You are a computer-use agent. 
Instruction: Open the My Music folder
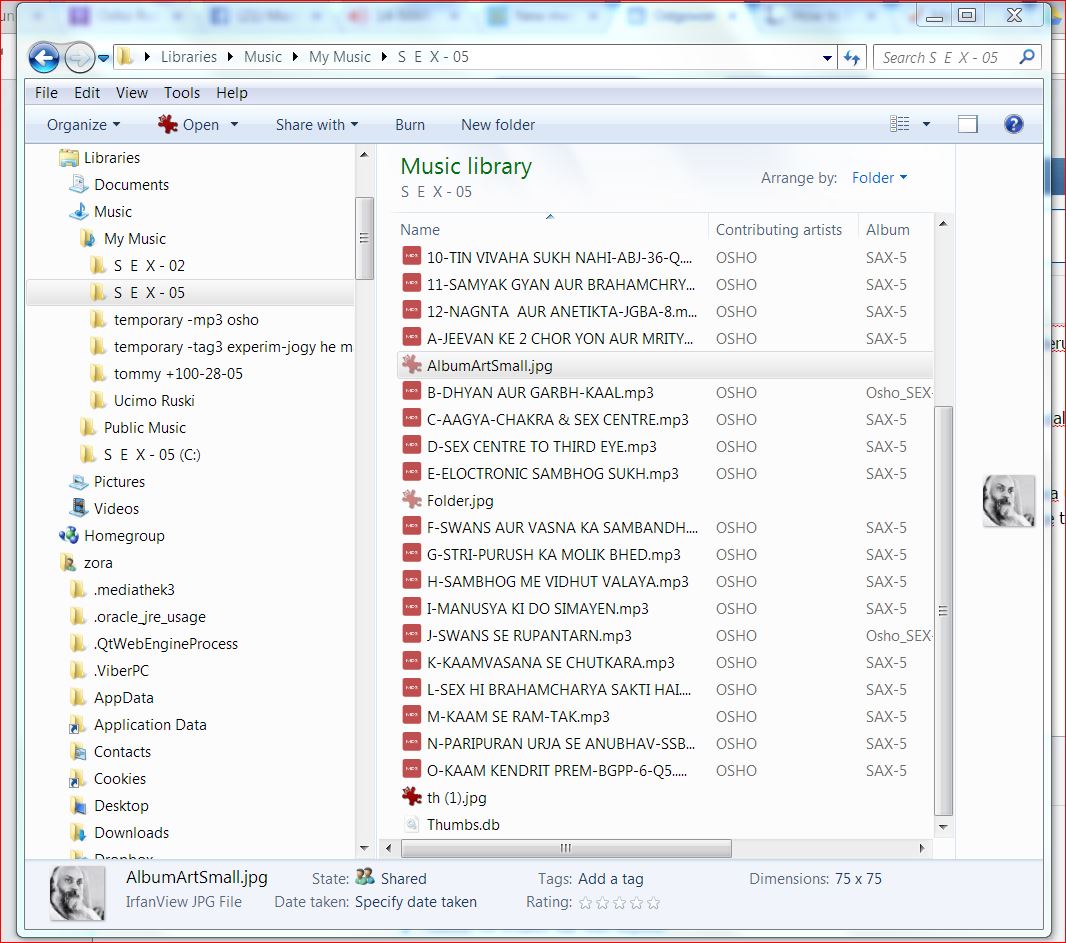point(135,239)
